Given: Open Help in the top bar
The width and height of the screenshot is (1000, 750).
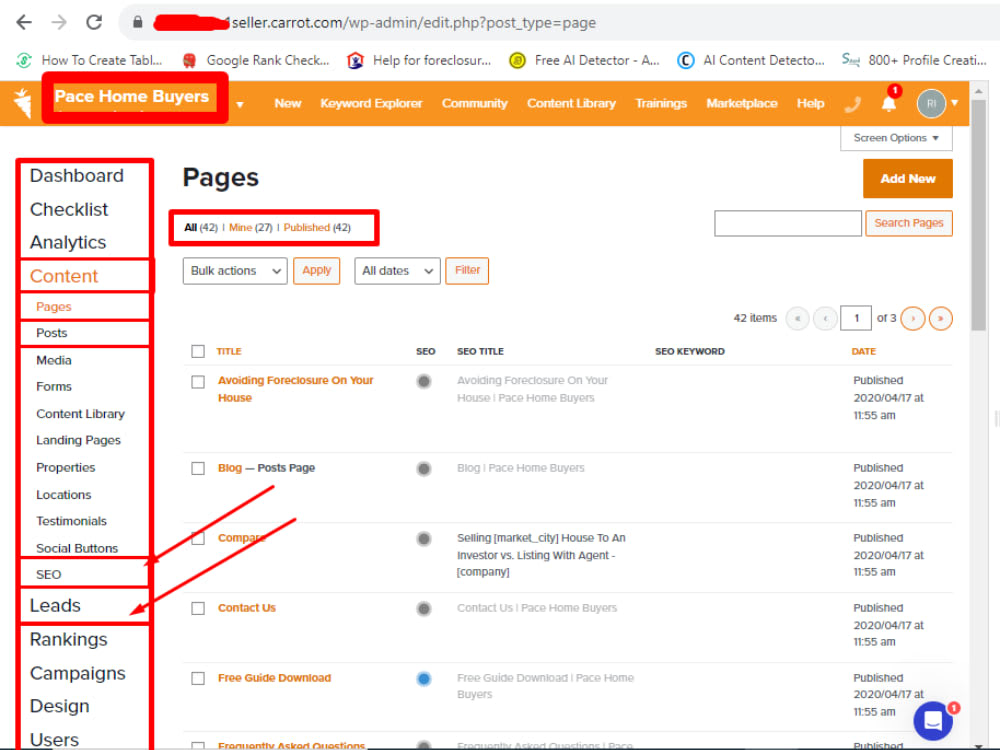Looking at the screenshot, I should point(811,103).
